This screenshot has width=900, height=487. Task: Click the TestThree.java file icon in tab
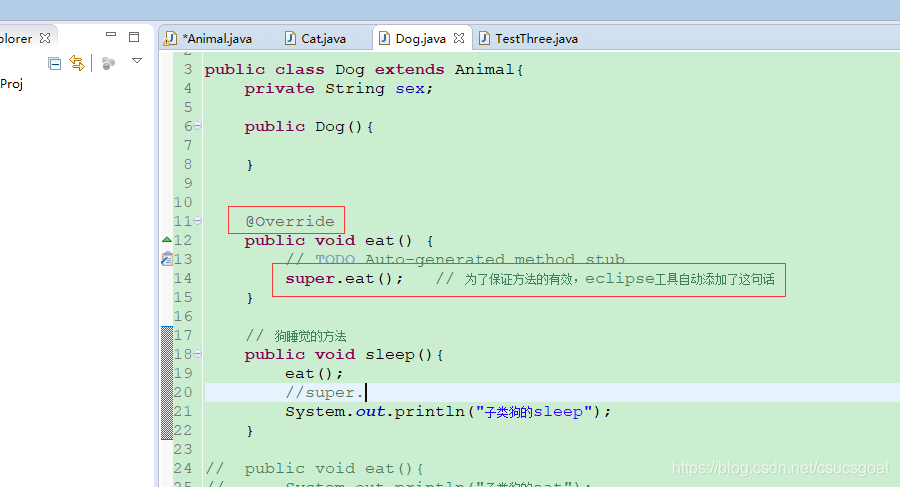click(484, 38)
